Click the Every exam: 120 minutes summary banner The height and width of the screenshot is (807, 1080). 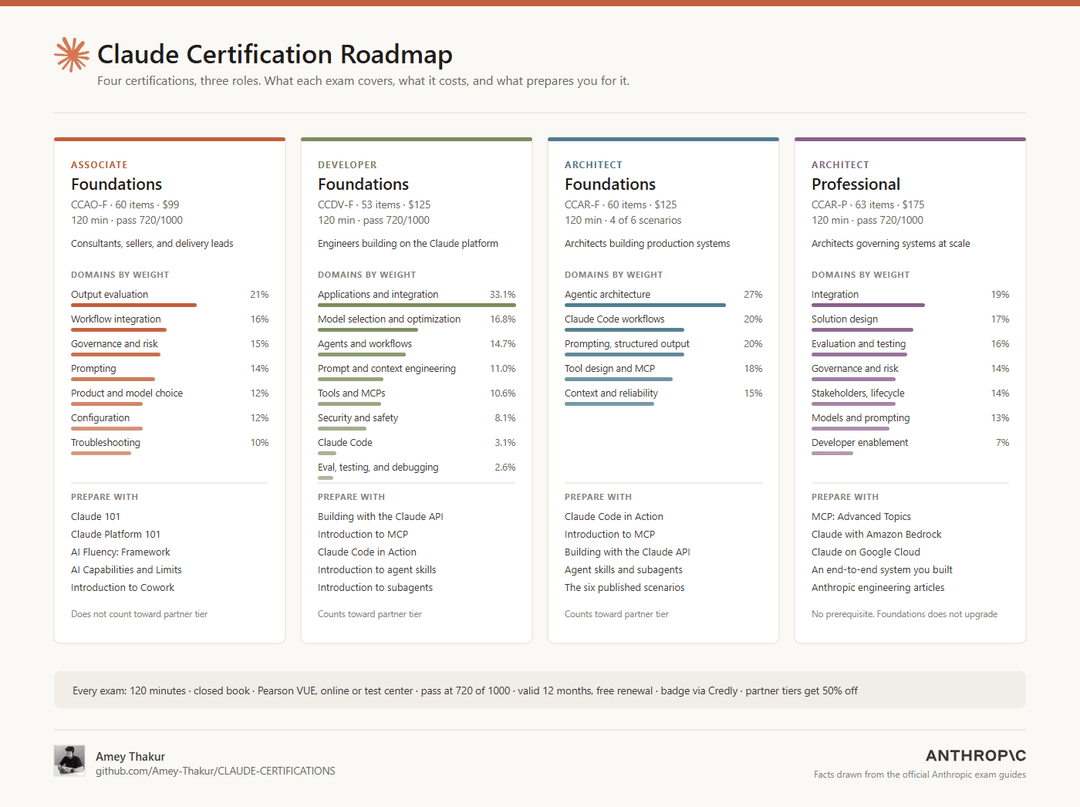[540, 691]
